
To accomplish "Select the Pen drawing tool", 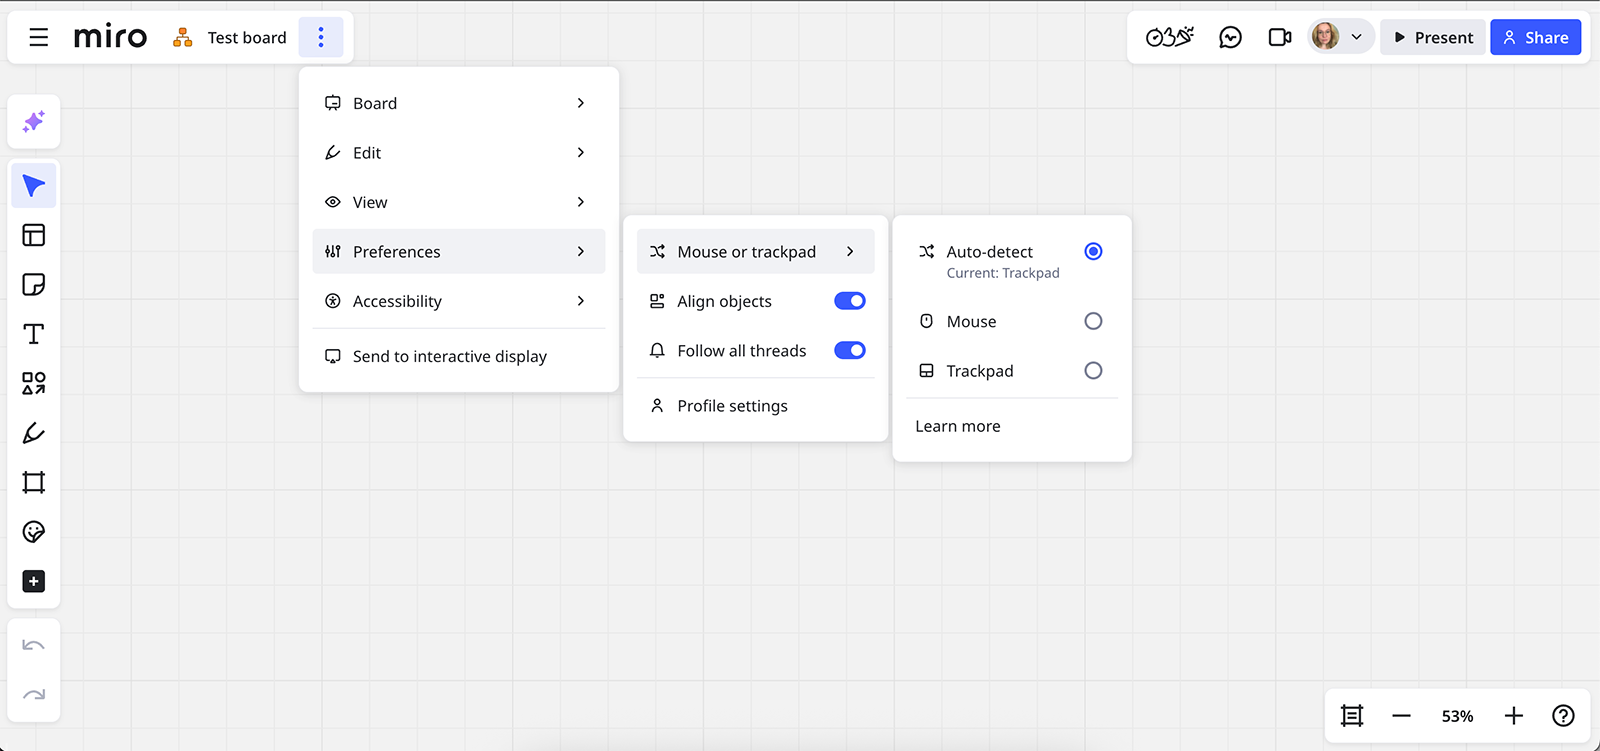I will 33,433.
